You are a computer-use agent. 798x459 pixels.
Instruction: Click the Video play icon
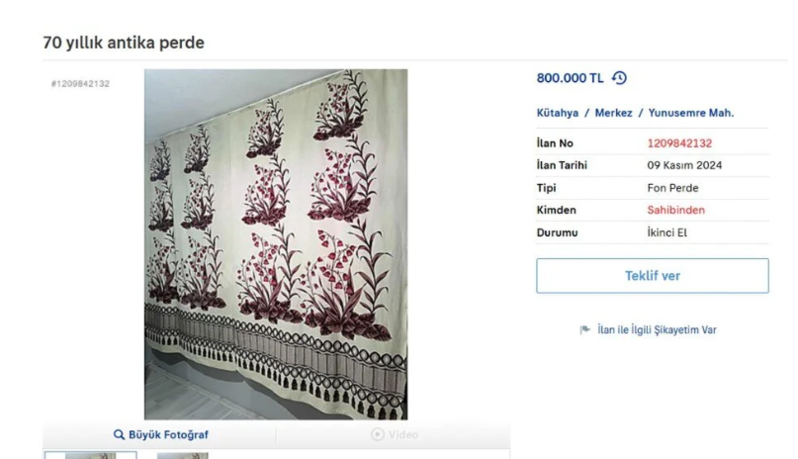(x=377, y=434)
